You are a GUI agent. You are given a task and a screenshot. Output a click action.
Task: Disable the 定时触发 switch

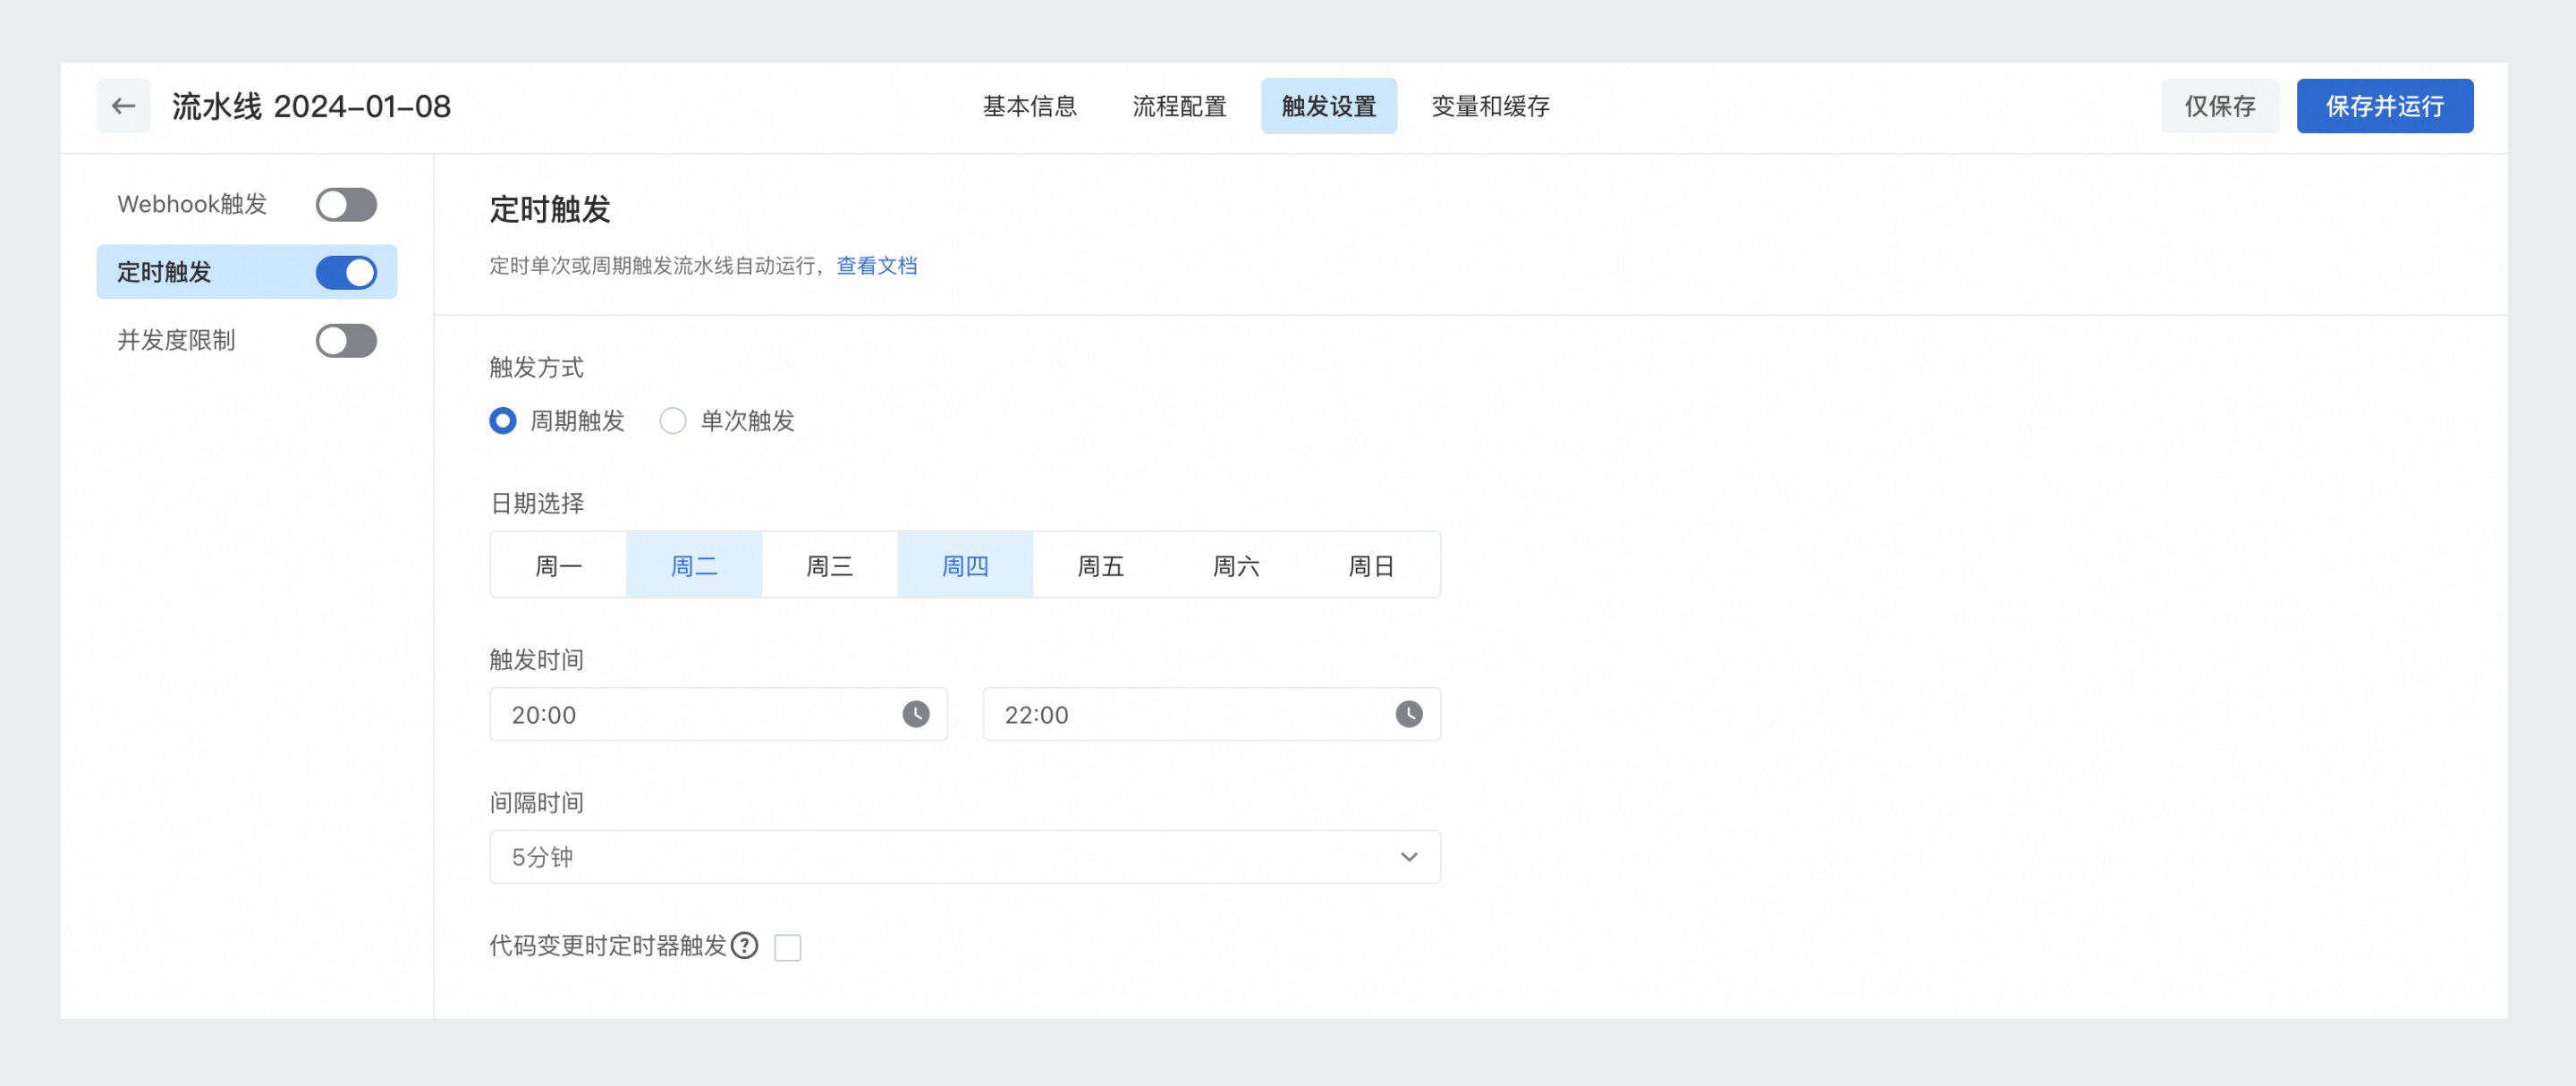[346, 272]
